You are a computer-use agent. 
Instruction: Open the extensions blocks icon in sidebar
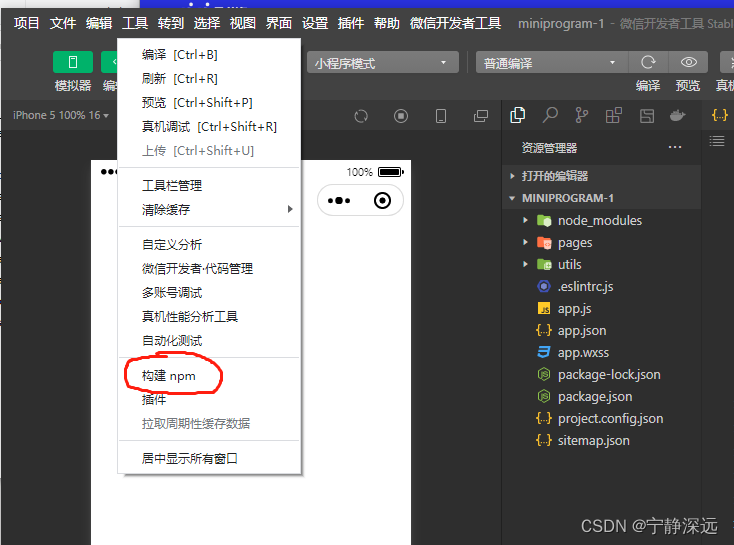[614, 115]
